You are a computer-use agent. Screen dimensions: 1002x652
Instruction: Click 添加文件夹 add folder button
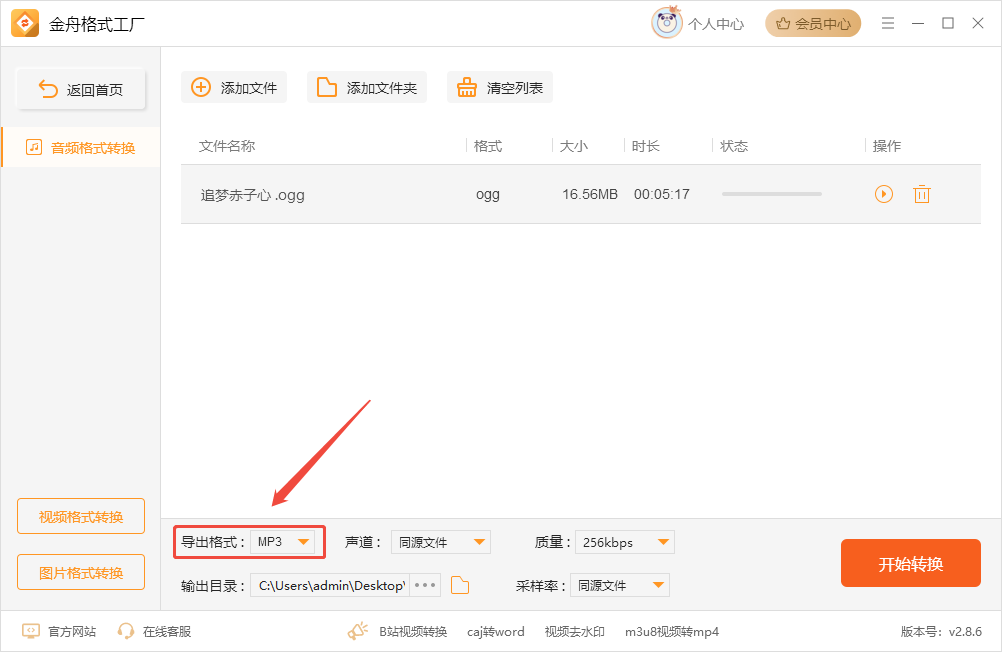point(367,88)
